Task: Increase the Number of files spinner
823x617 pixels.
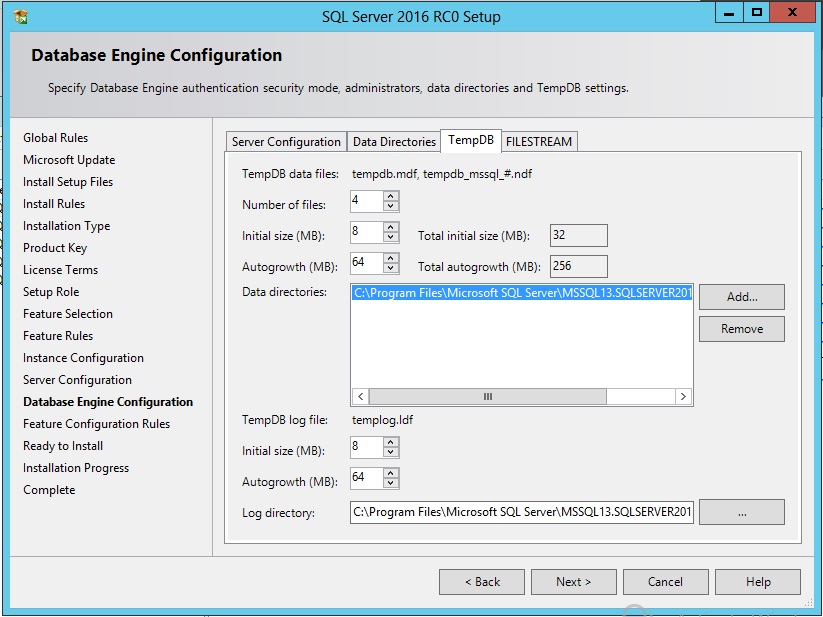Action: [x=391, y=196]
